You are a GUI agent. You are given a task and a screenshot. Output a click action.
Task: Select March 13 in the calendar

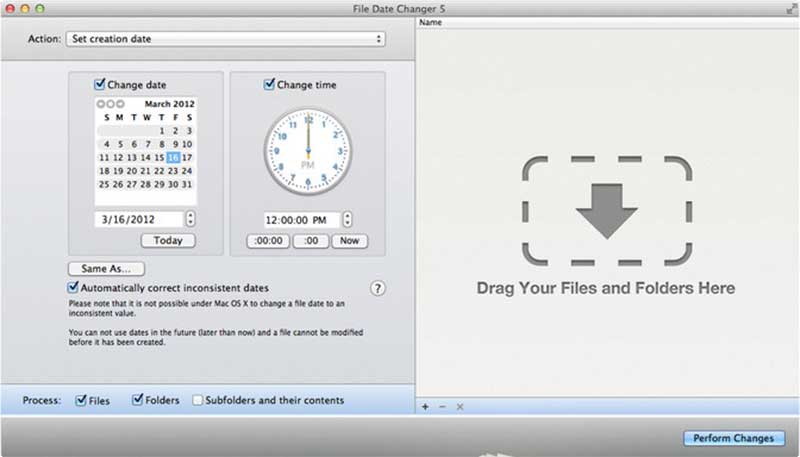click(132, 157)
